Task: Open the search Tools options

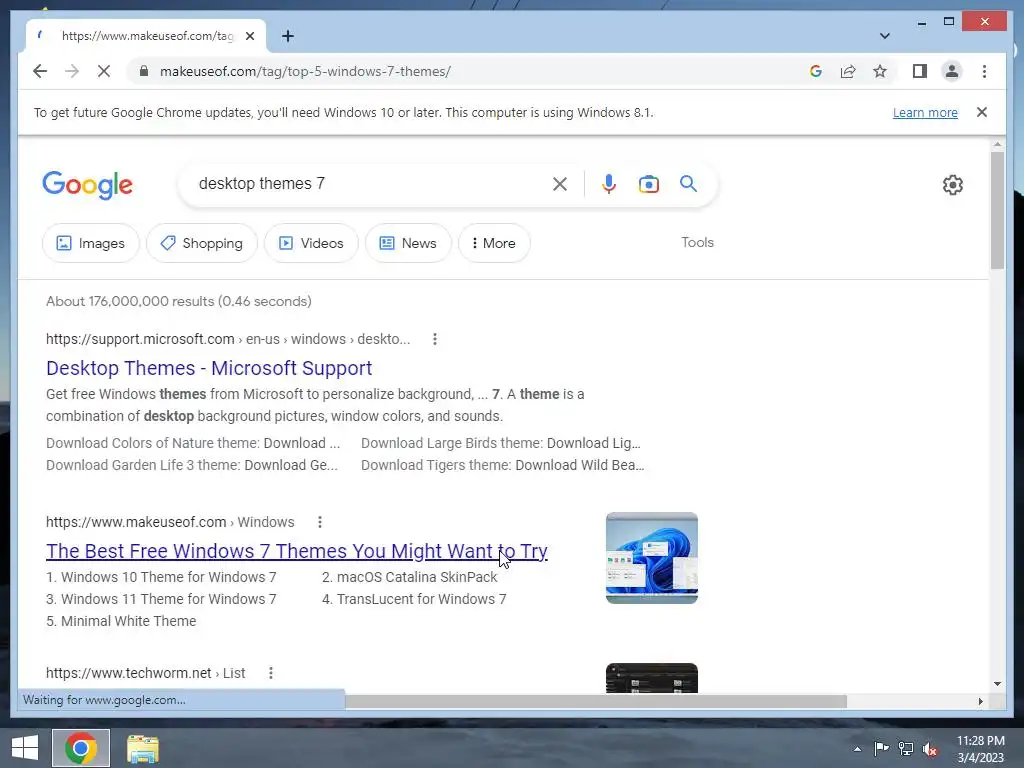Action: tap(697, 242)
